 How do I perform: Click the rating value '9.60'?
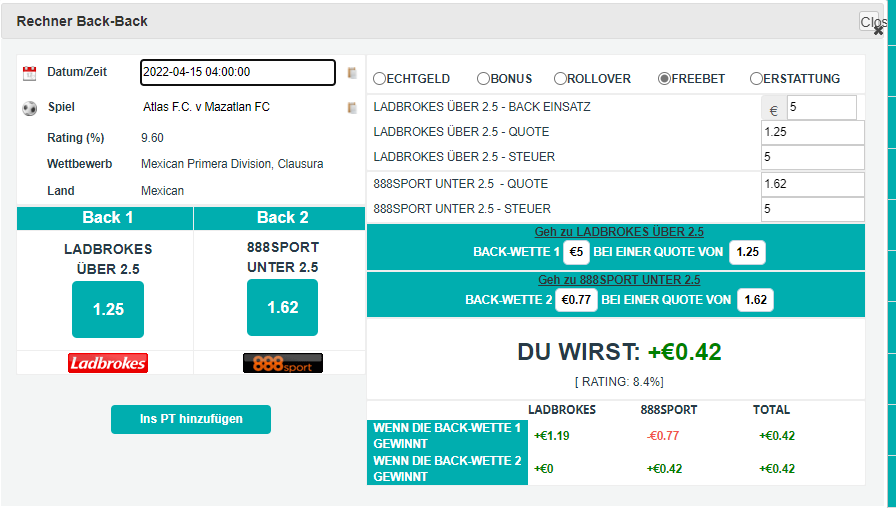click(152, 138)
